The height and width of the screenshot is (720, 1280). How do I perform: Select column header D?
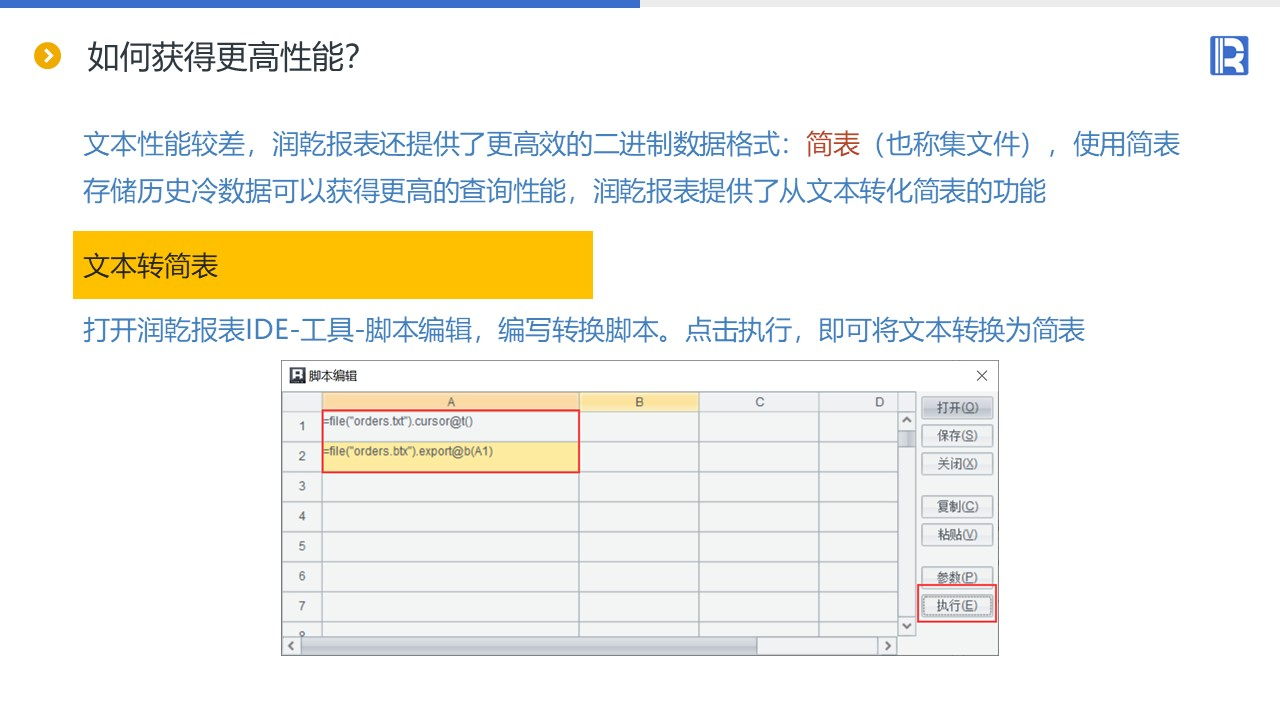click(858, 402)
